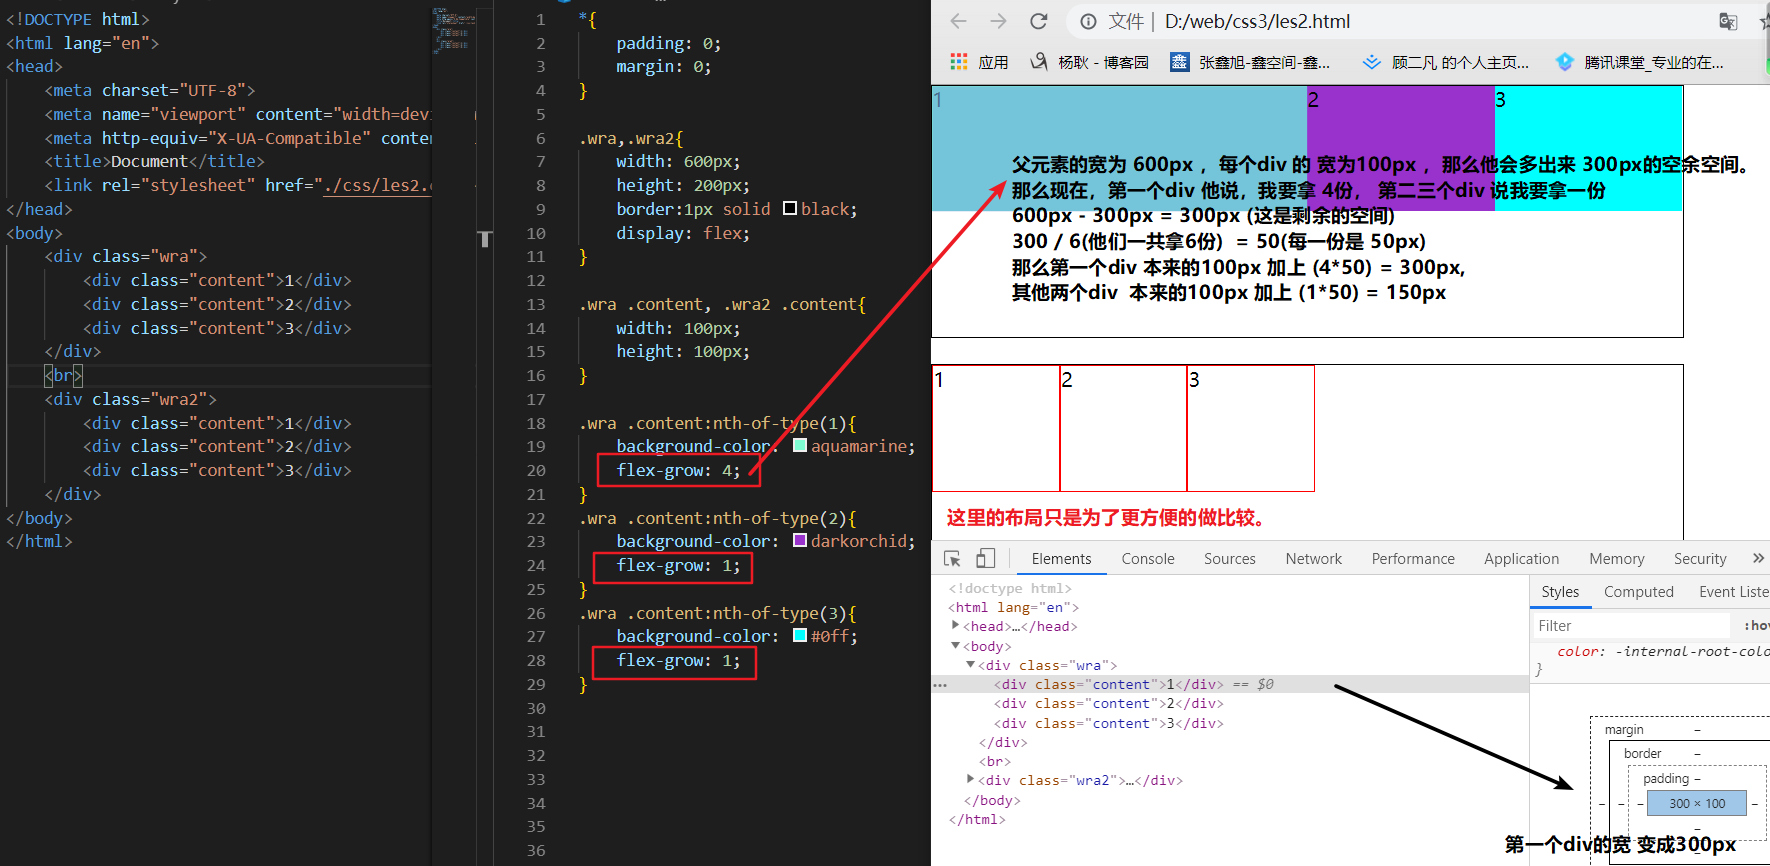Click the translate page icon
Screen dimensions: 1770x866
click(x=1728, y=21)
